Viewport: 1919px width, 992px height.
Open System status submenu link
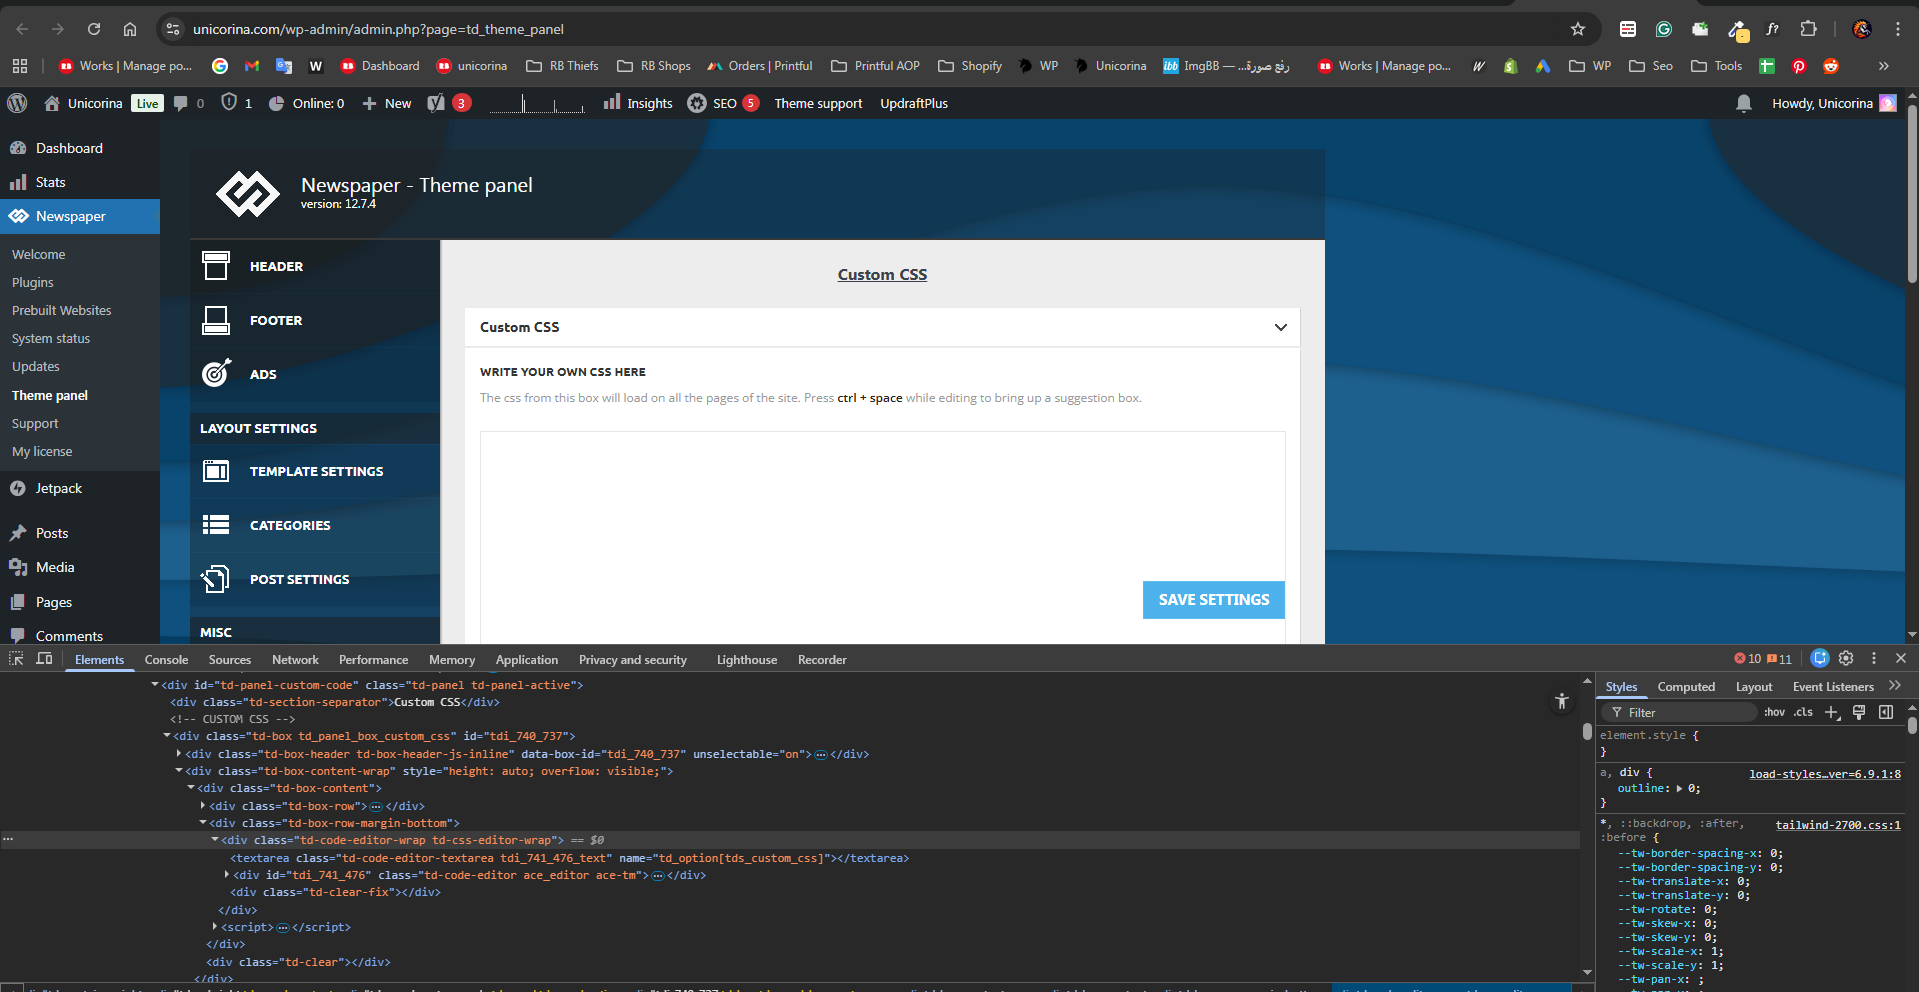click(51, 338)
